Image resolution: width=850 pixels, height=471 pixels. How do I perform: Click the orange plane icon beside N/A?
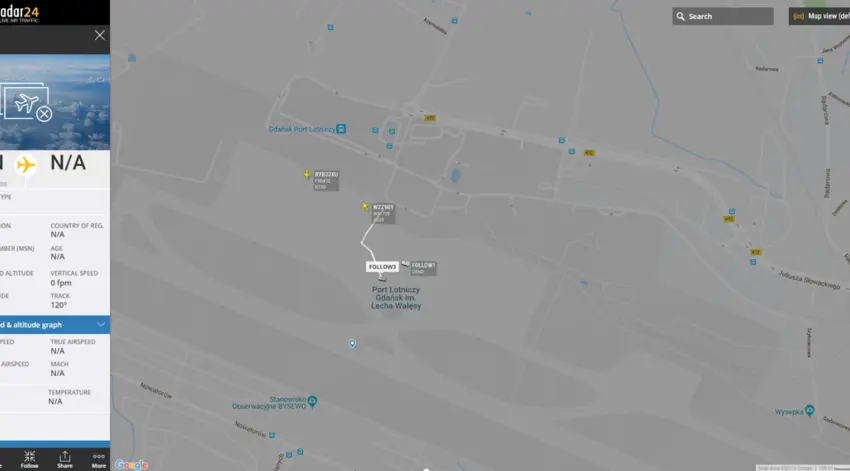click(x=25, y=164)
